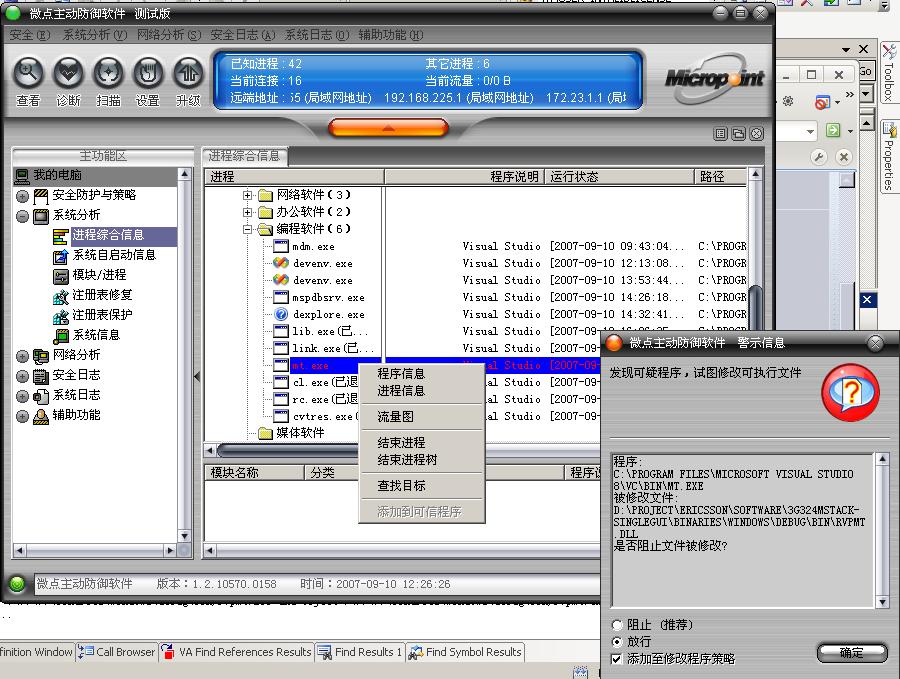Choose 程序信息 from context menu
The width and height of the screenshot is (900, 679).
(421, 374)
